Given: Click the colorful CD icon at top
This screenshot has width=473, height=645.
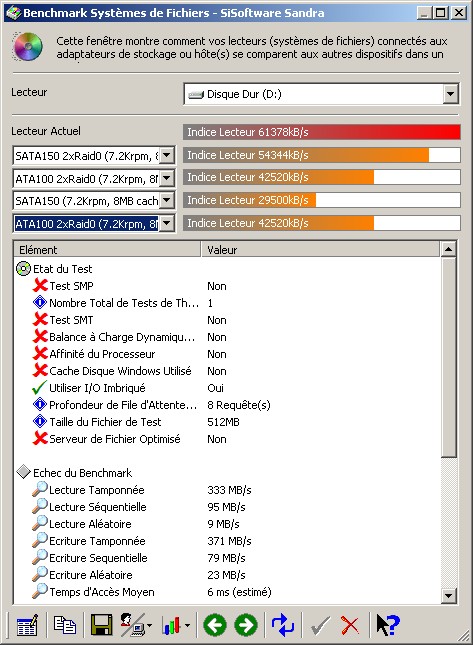Looking at the screenshot, I should (28, 47).
